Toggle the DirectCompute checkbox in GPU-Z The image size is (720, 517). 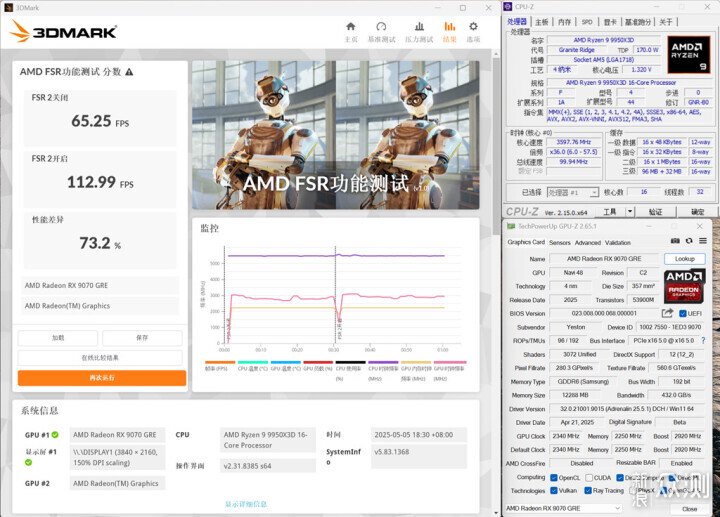pos(620,478)
